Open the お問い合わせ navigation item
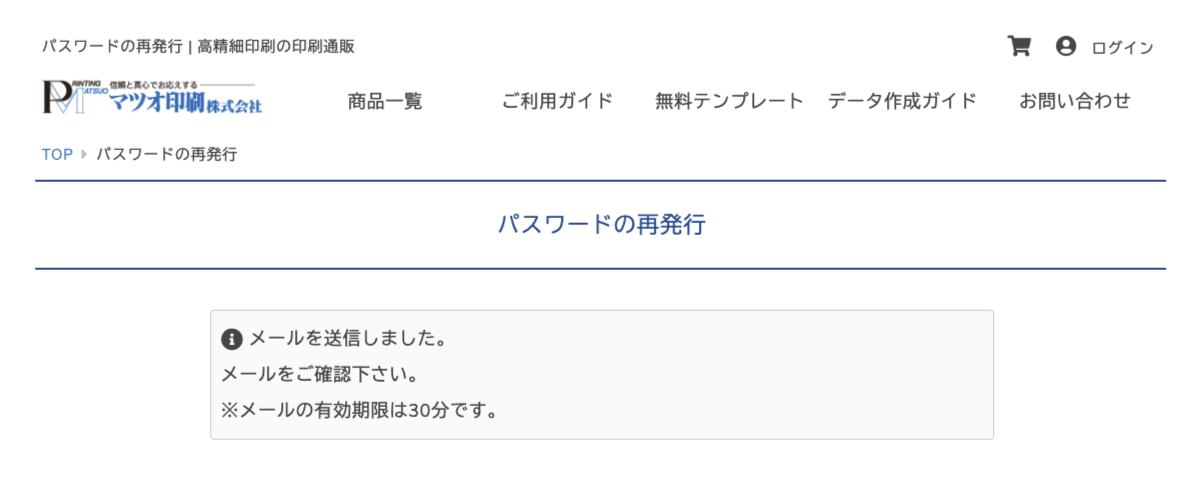The height and width of the screenshot is (501, 1201). pyautogui.click(x=1075, y=101)
